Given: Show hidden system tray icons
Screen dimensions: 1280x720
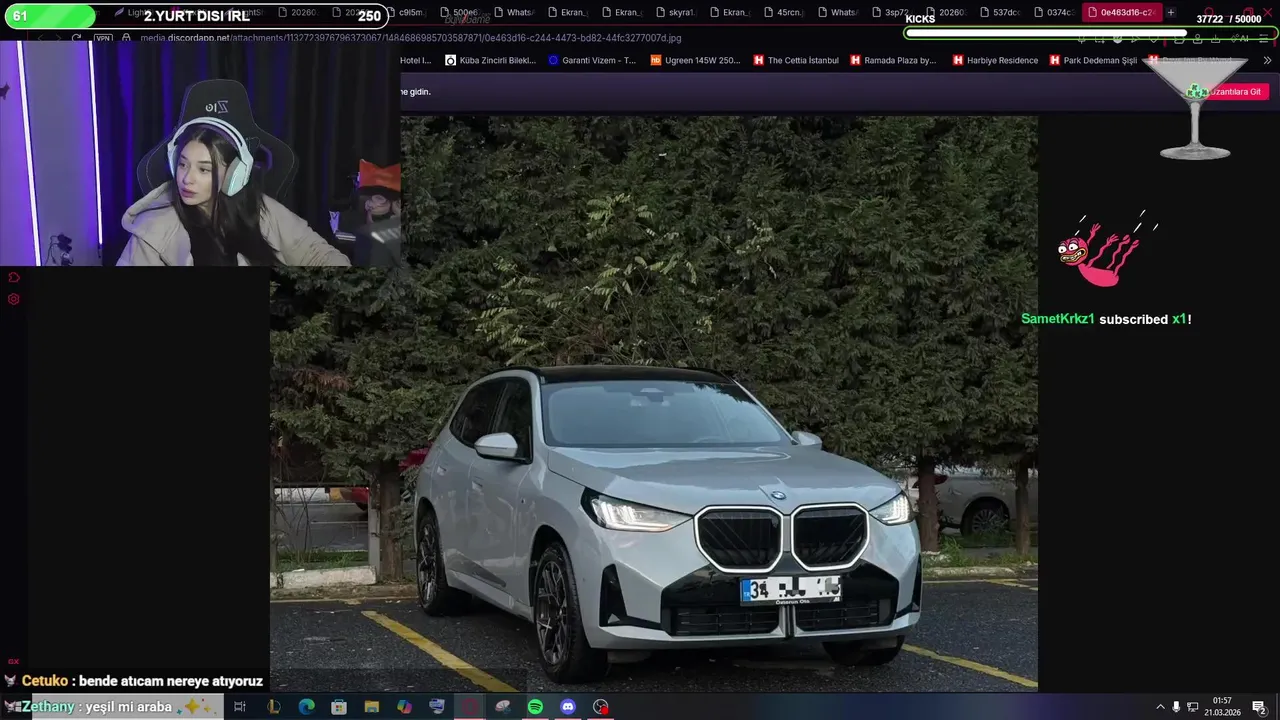Looking at the screenshot, I should [x=1160, y=707].
